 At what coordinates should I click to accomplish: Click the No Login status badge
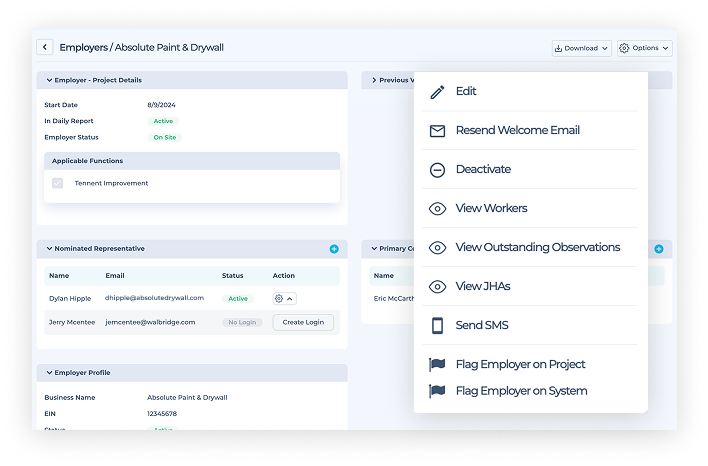(242, 322)
